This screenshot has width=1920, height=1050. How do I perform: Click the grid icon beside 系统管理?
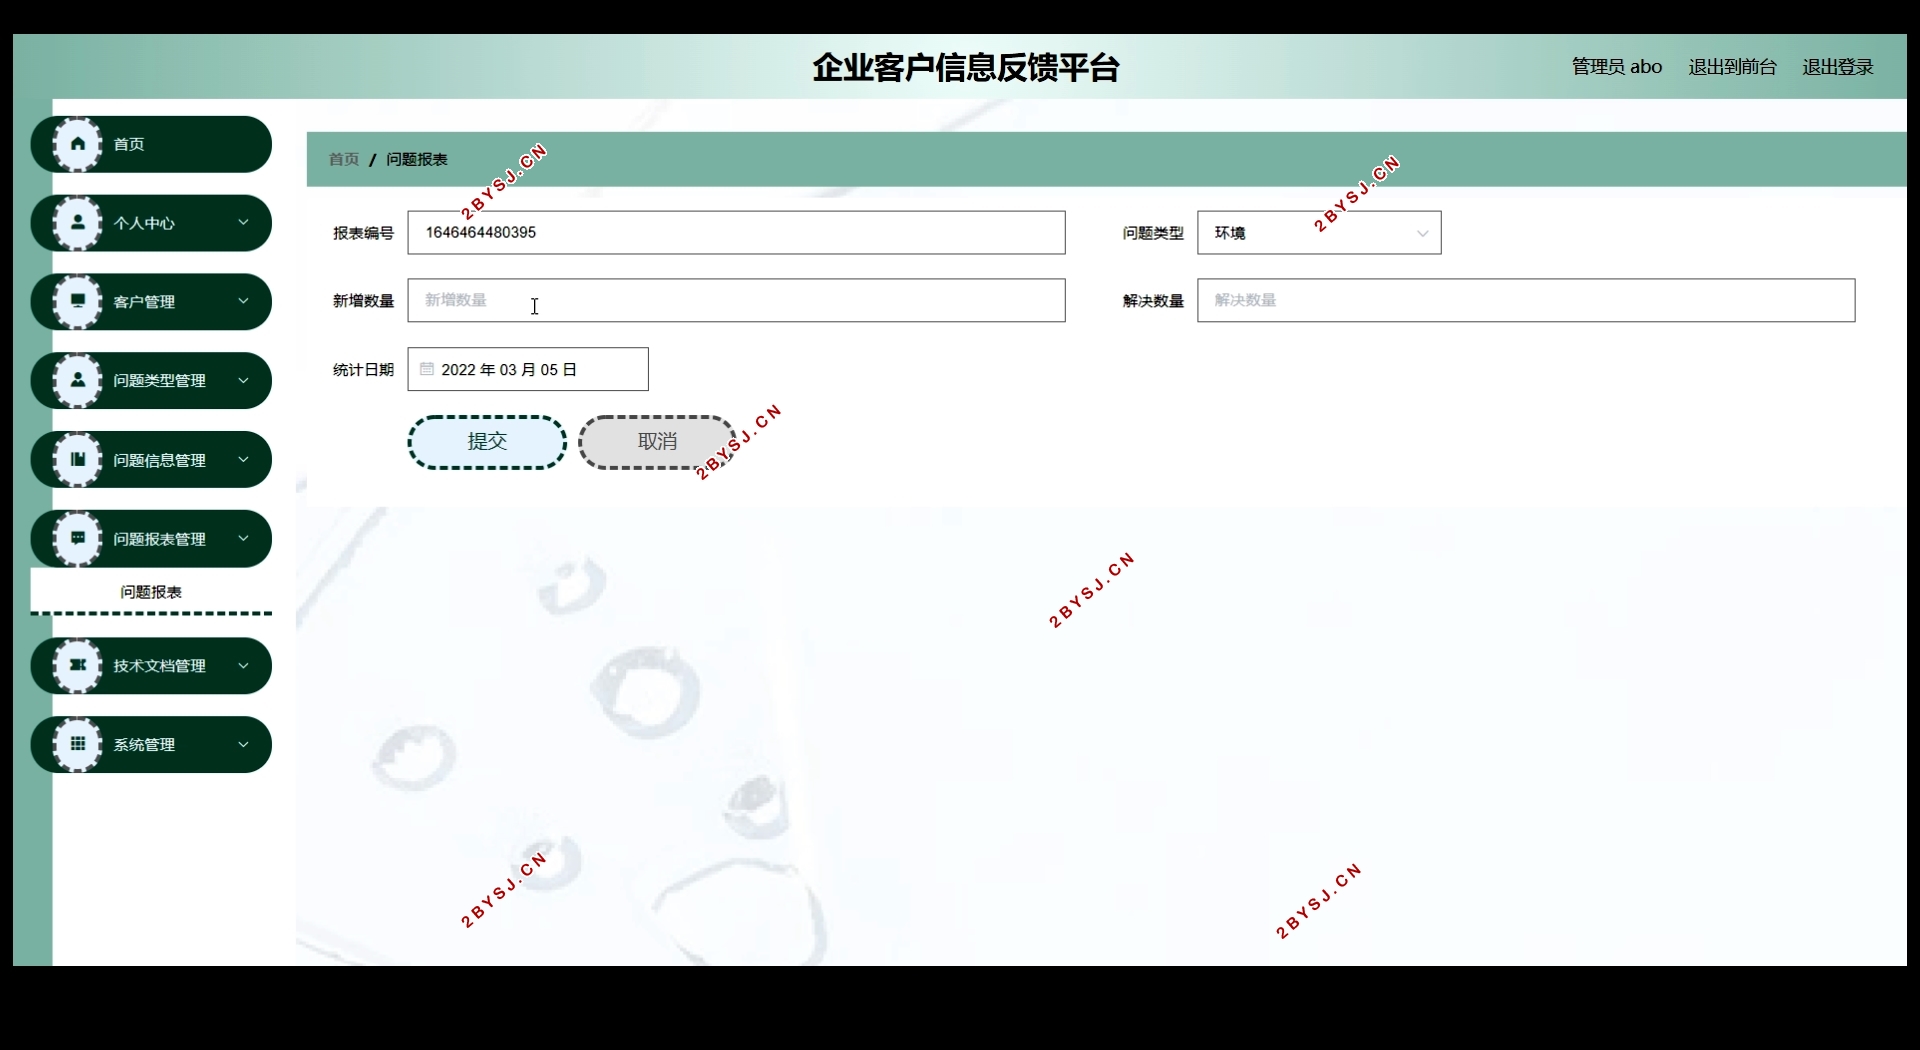pos(77,744)
